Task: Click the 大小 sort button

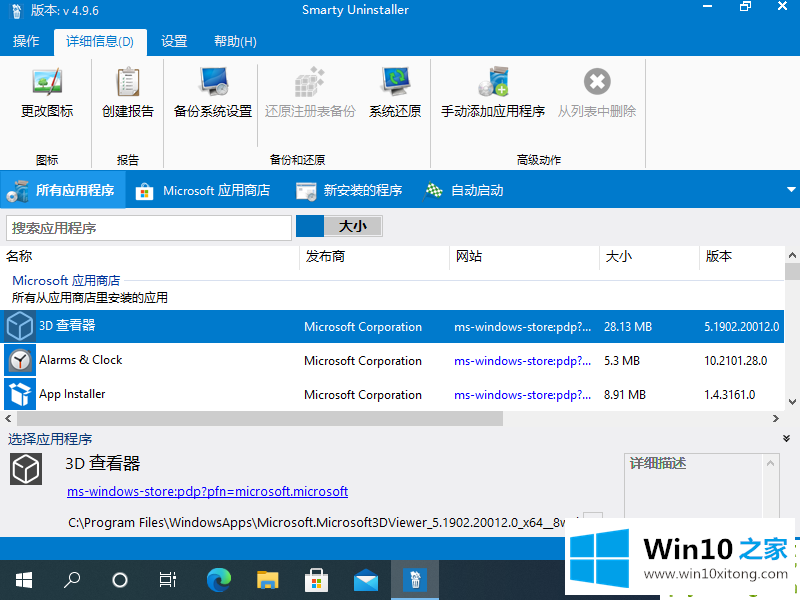Action: 353,226
